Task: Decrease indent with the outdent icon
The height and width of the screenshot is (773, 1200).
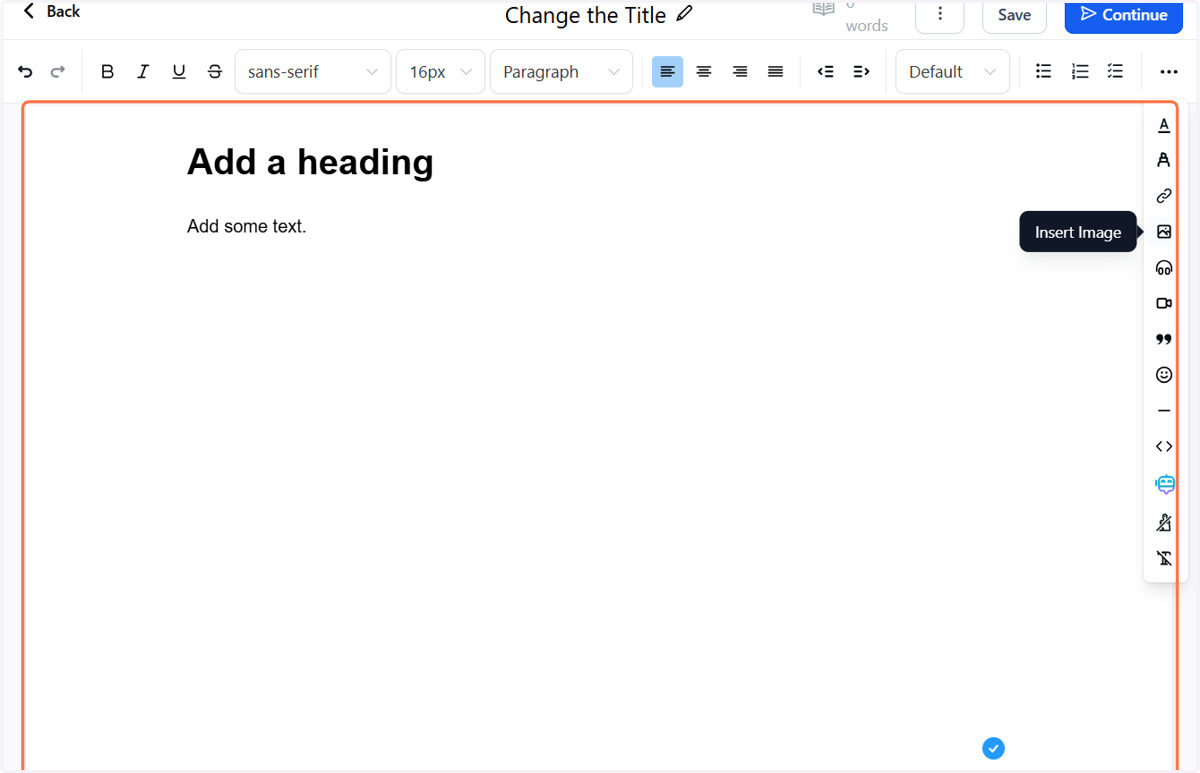Action: 825,72
